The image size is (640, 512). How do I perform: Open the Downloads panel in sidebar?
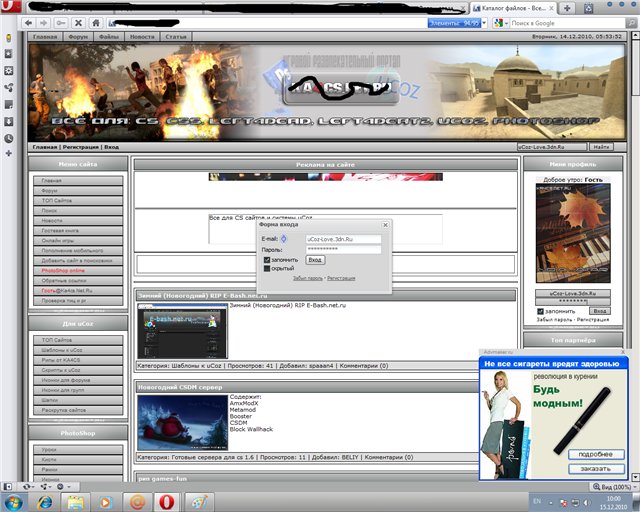tap(8, 121)
